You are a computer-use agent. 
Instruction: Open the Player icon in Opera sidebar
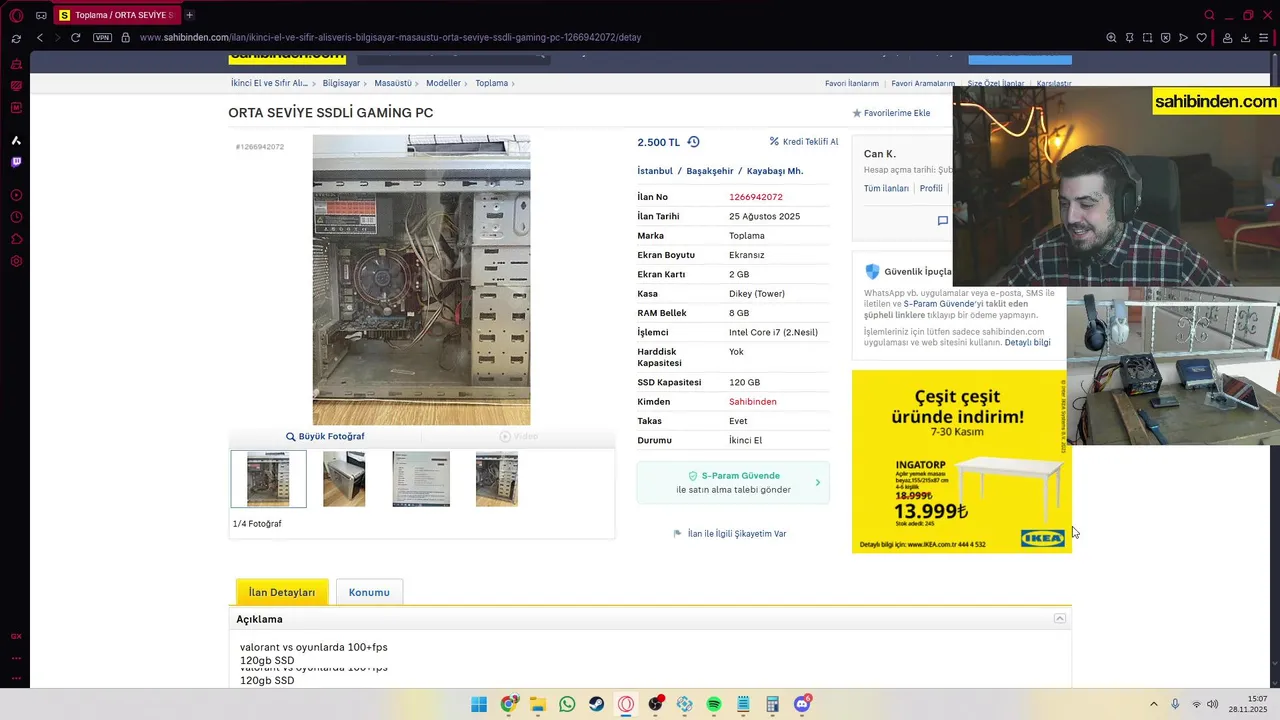point(16,195)
